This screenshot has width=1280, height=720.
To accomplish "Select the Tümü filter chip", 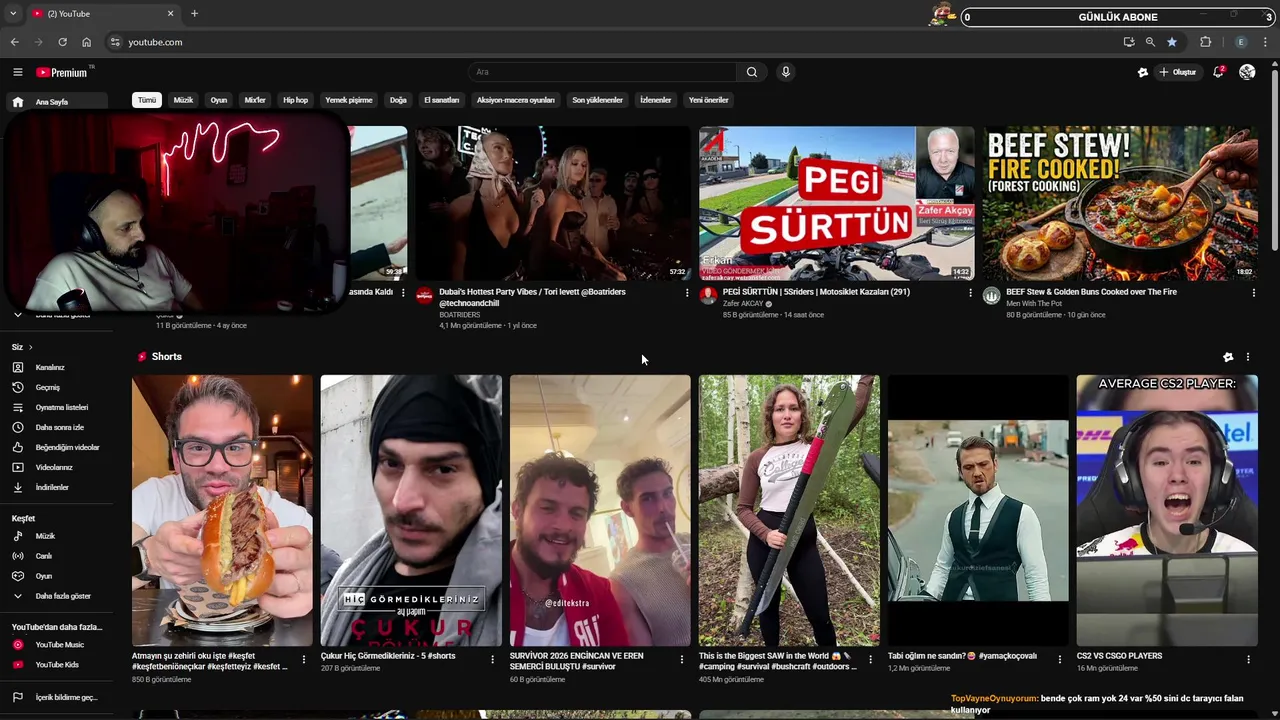I will point(147,100).
